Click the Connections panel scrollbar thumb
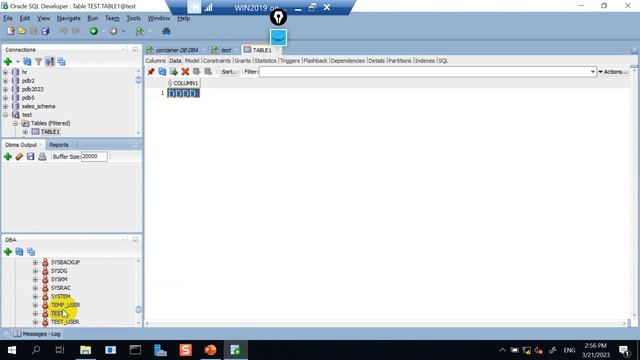Image resolution: width=640 pixels, height=360 pixels. coord(138,80)
